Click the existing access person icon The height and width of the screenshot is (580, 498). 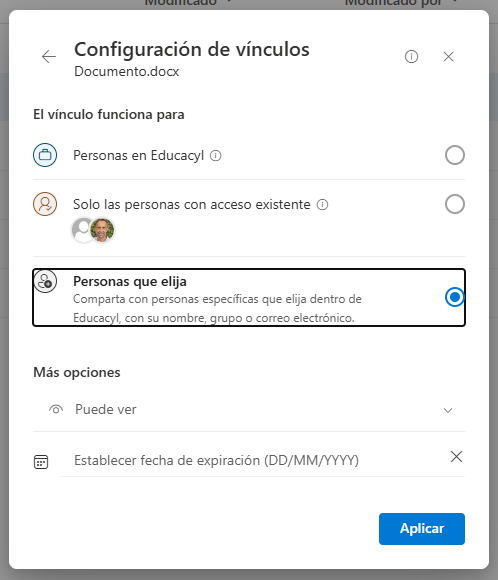click(45, 204)
